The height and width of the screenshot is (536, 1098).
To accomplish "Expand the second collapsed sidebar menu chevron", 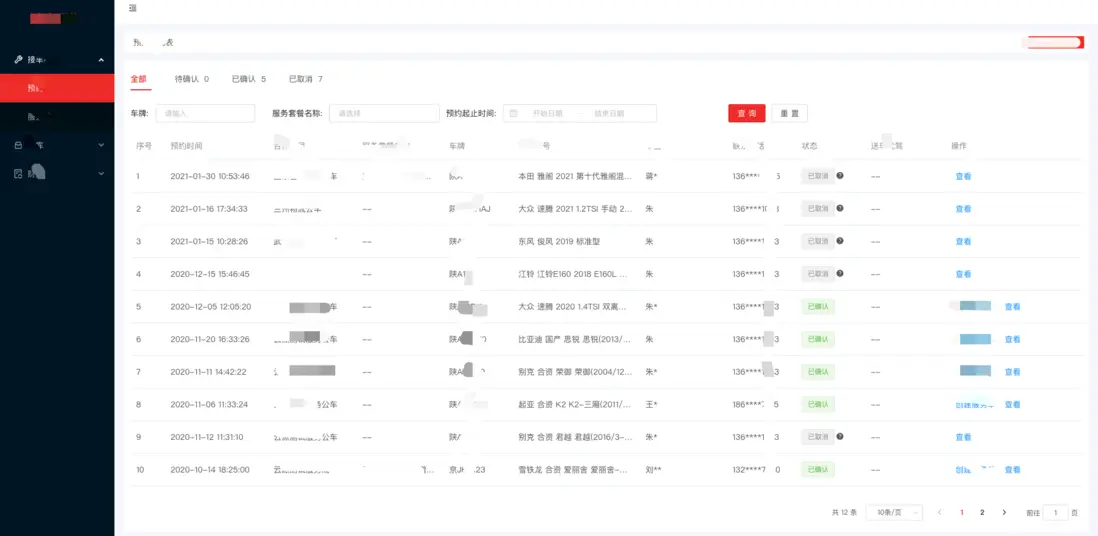I will pyautogui.click(x=101, y=145).
